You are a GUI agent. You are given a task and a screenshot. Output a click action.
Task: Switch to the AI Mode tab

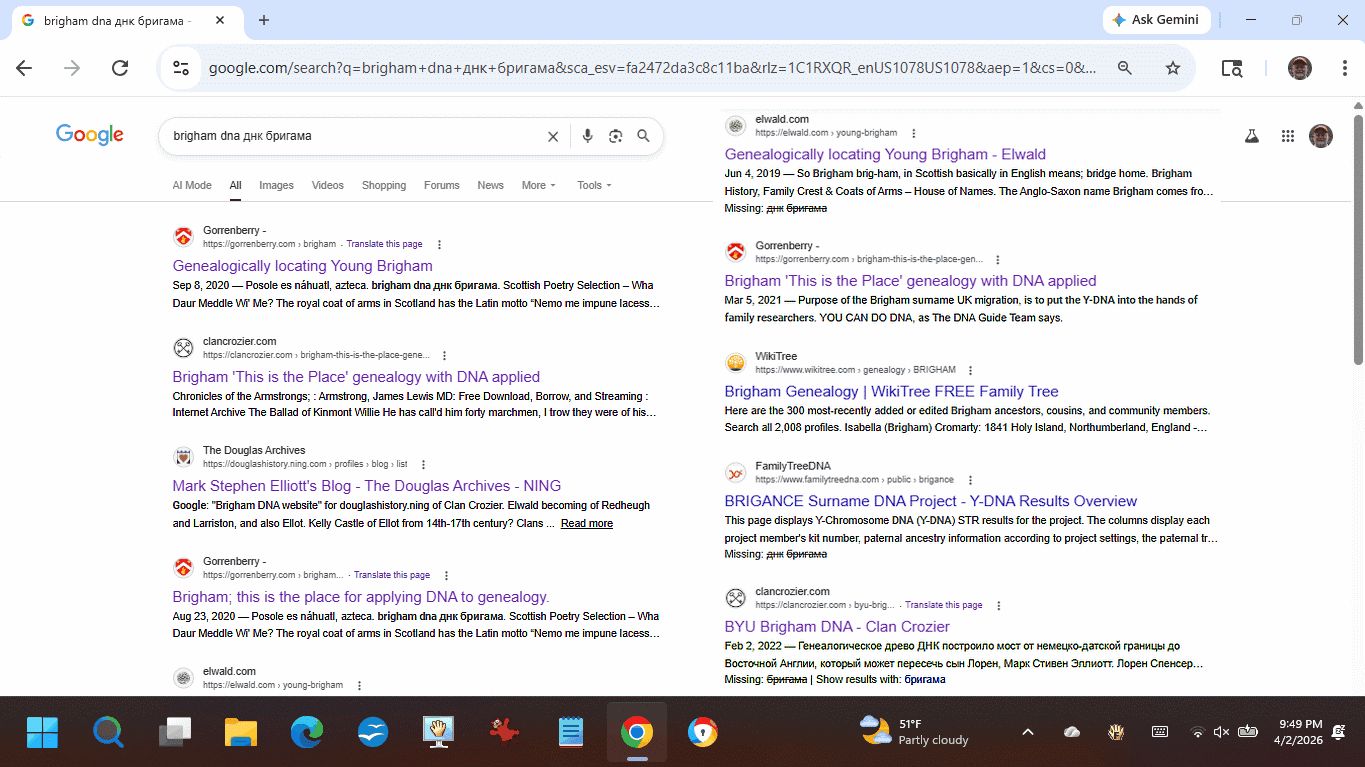[192, 185]
